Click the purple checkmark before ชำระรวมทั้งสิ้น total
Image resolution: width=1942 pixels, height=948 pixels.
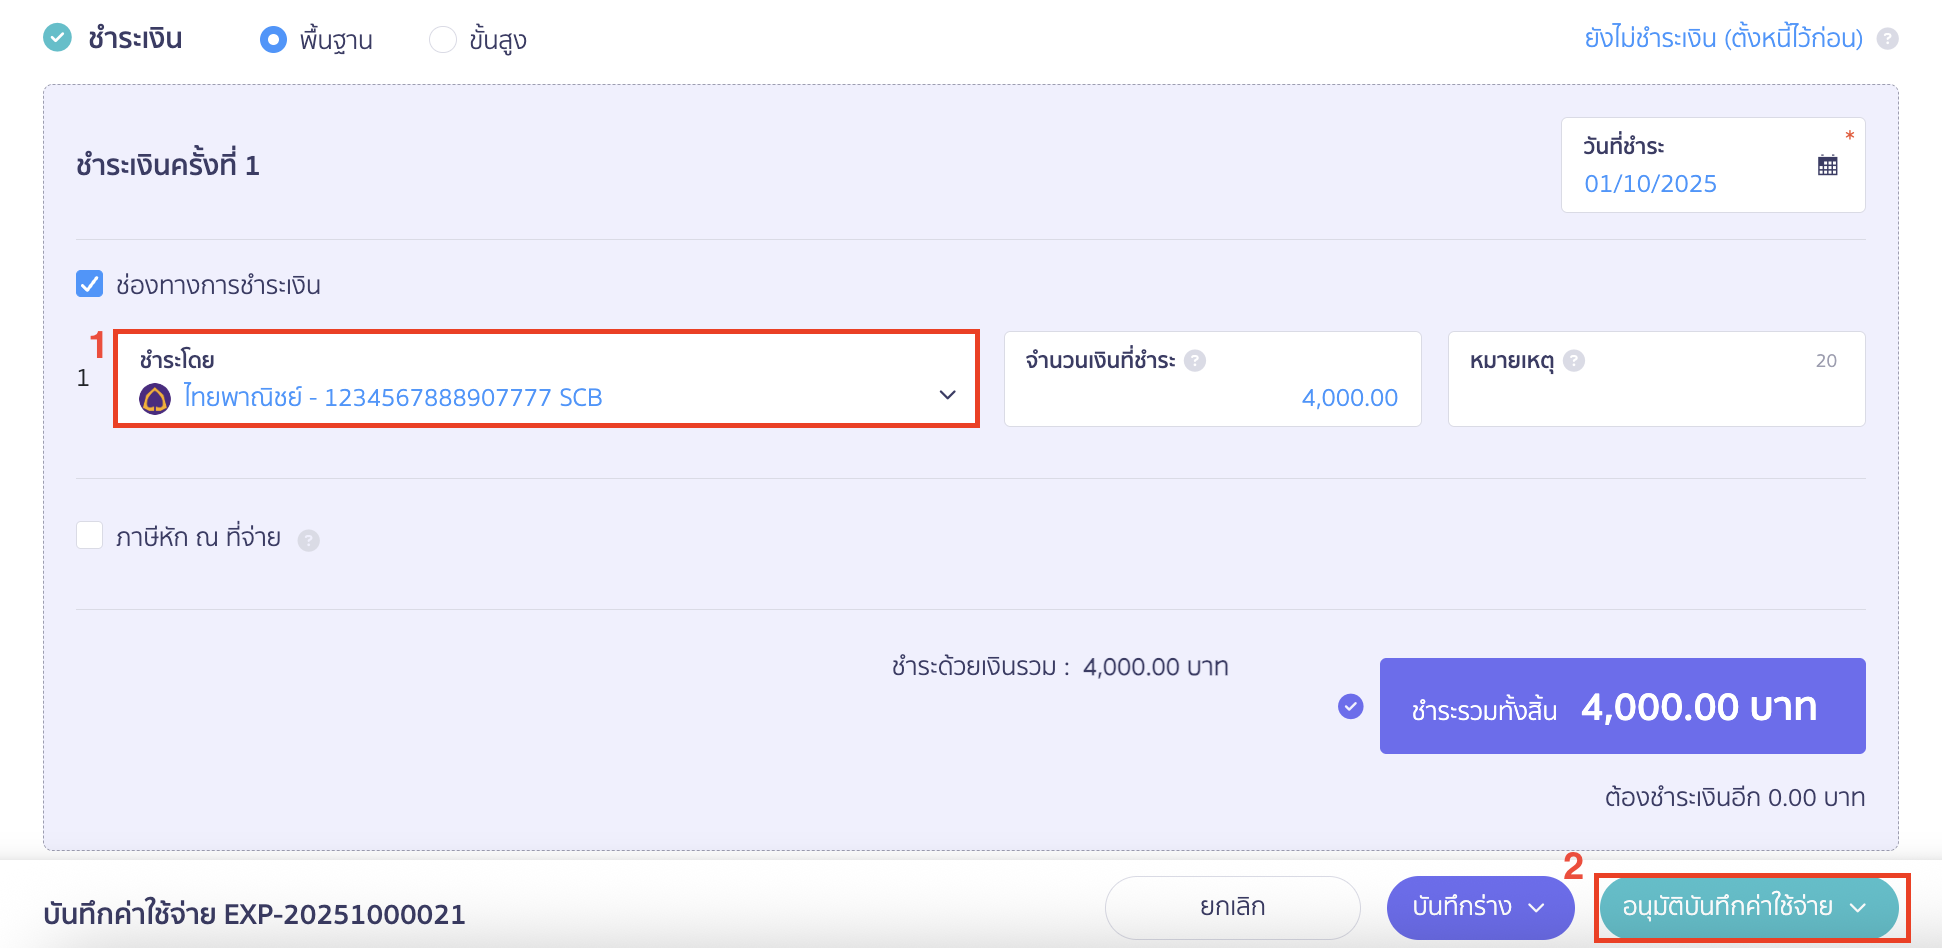(x=1351, y=707)
